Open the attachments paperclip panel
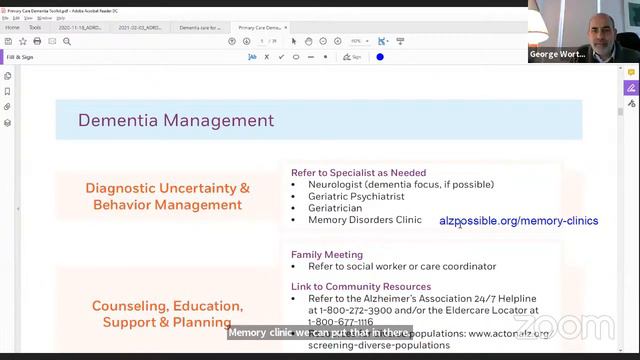Screen dimensions: 640x360 click(7, 107)
